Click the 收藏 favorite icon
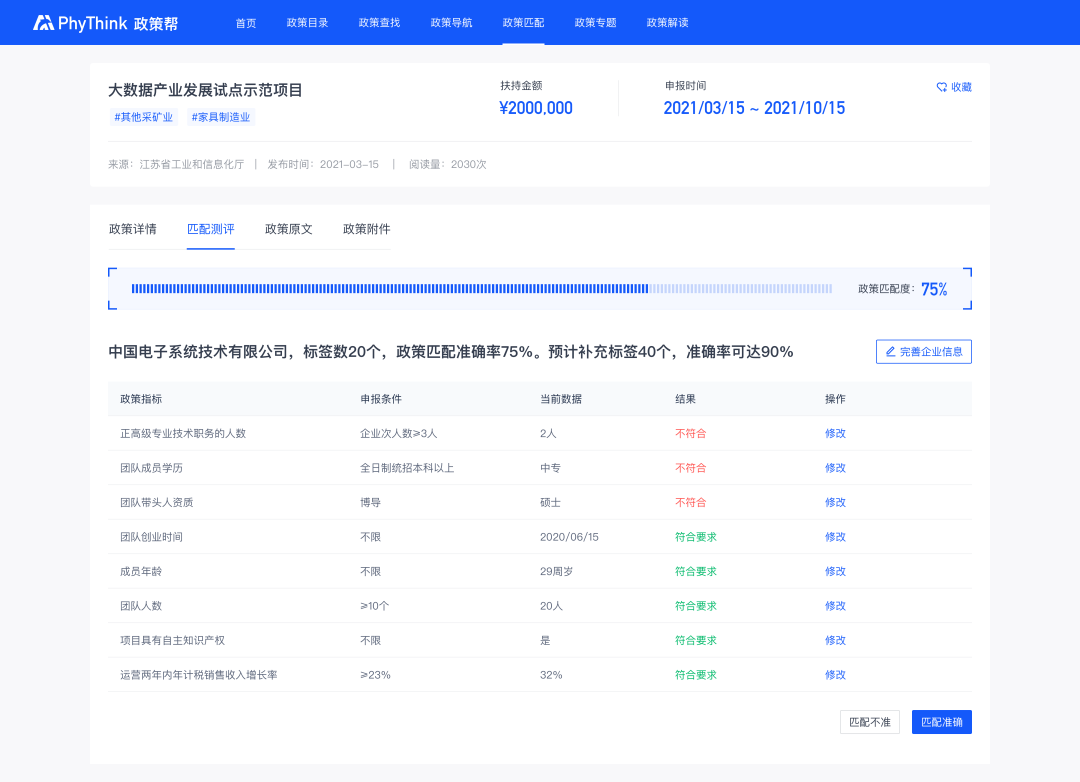Image resolution: width=1080 pixels, height=782 pixels. click(x=942, y=87)
